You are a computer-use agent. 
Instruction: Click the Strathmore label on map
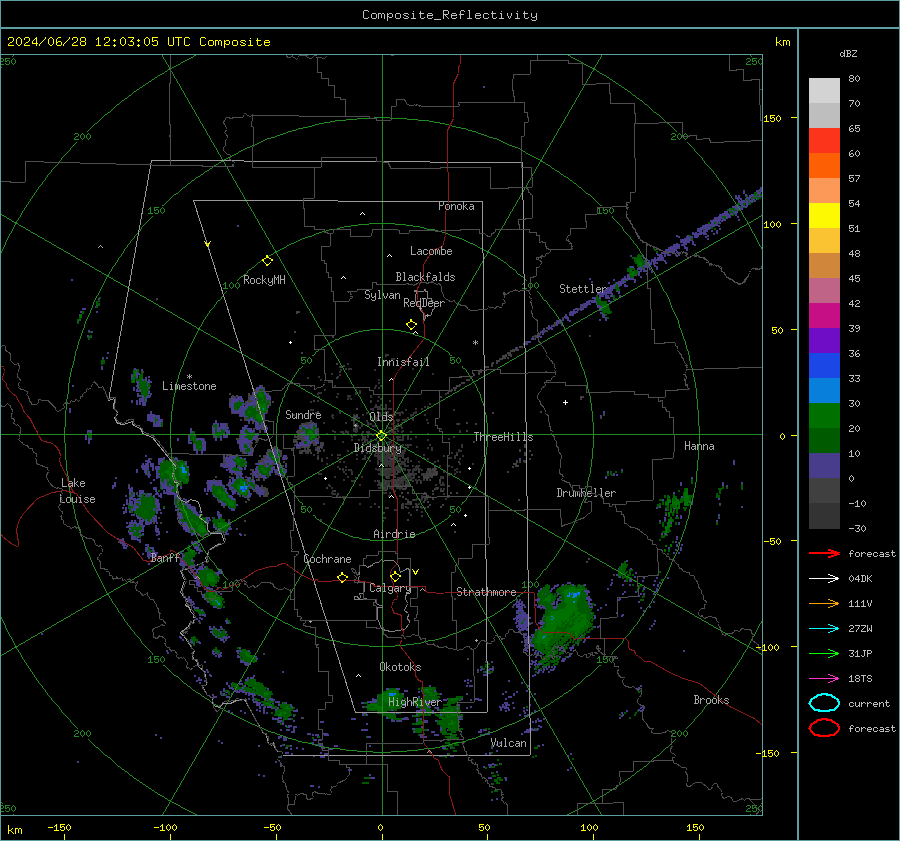coord(486,592)
